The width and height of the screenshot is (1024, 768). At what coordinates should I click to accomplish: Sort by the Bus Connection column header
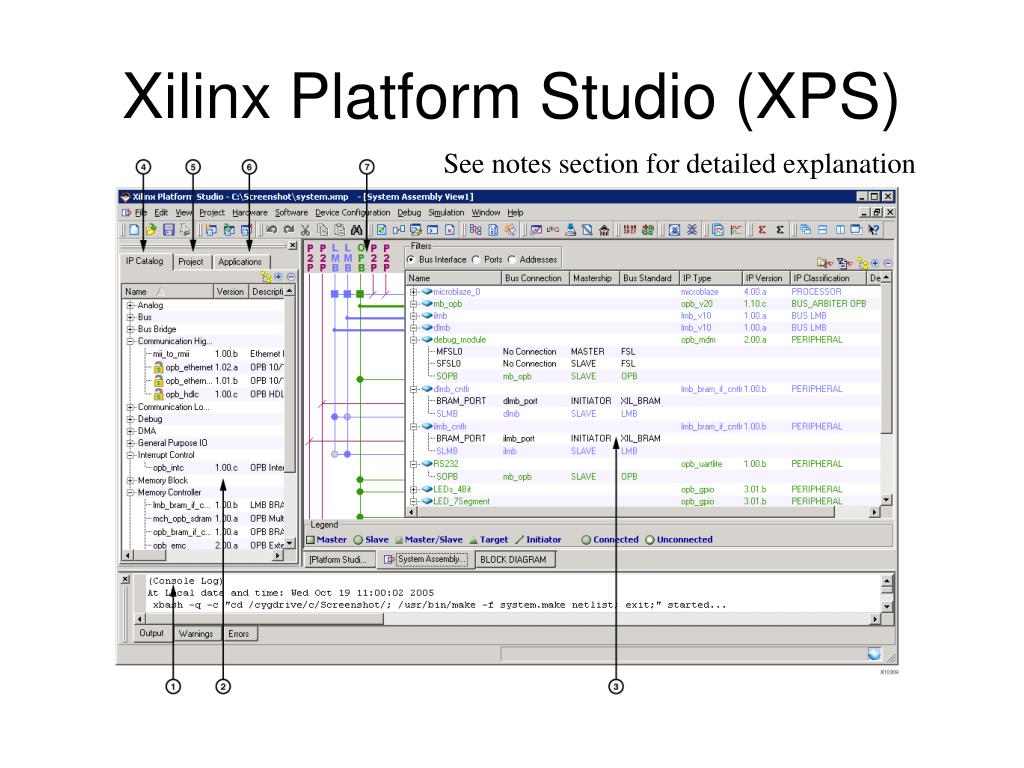click(x=534, y=278)
